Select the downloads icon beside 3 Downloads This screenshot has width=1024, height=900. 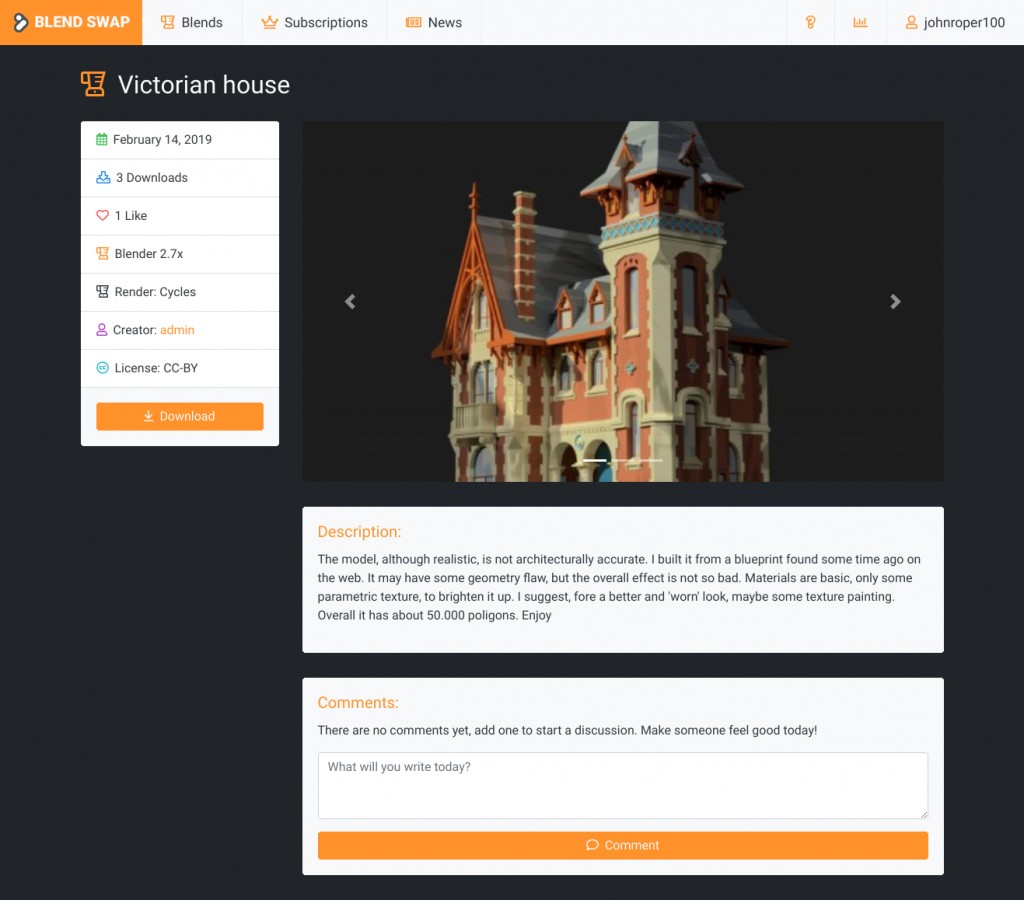pos(104,177)
